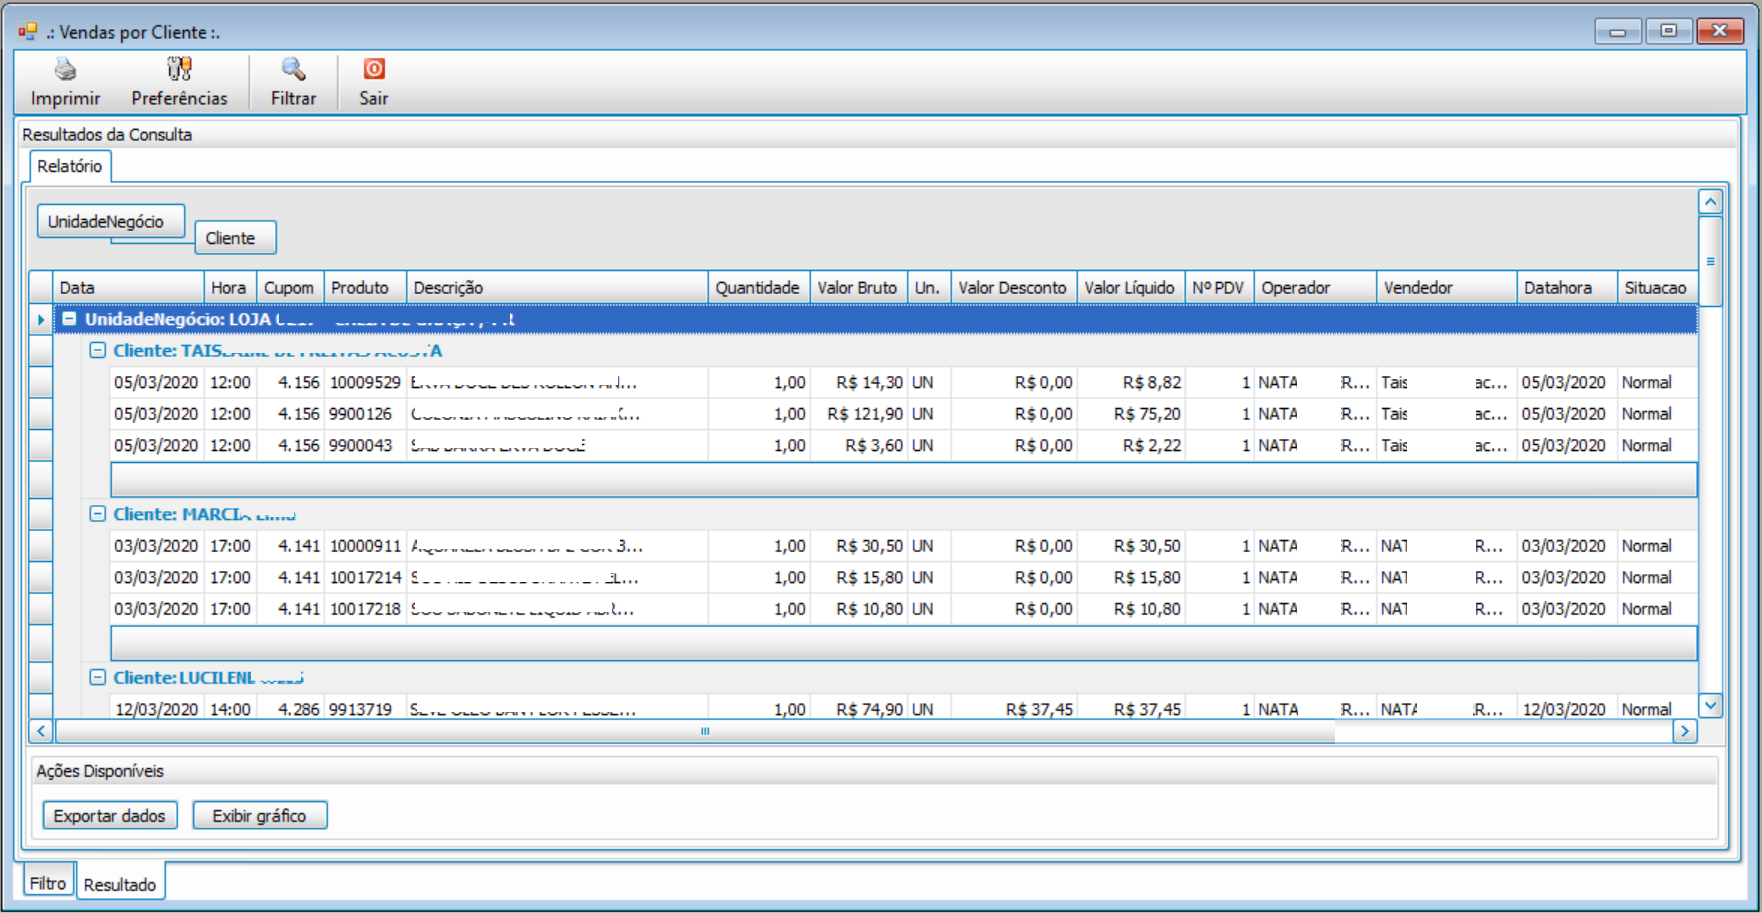Sort by the Data column header

pos(129,287)
